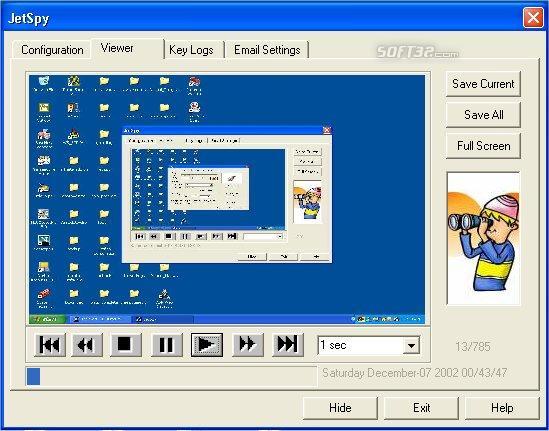Close the JetSpy window
The width and height of the screenshot is (549, 431).
(533, 18)
